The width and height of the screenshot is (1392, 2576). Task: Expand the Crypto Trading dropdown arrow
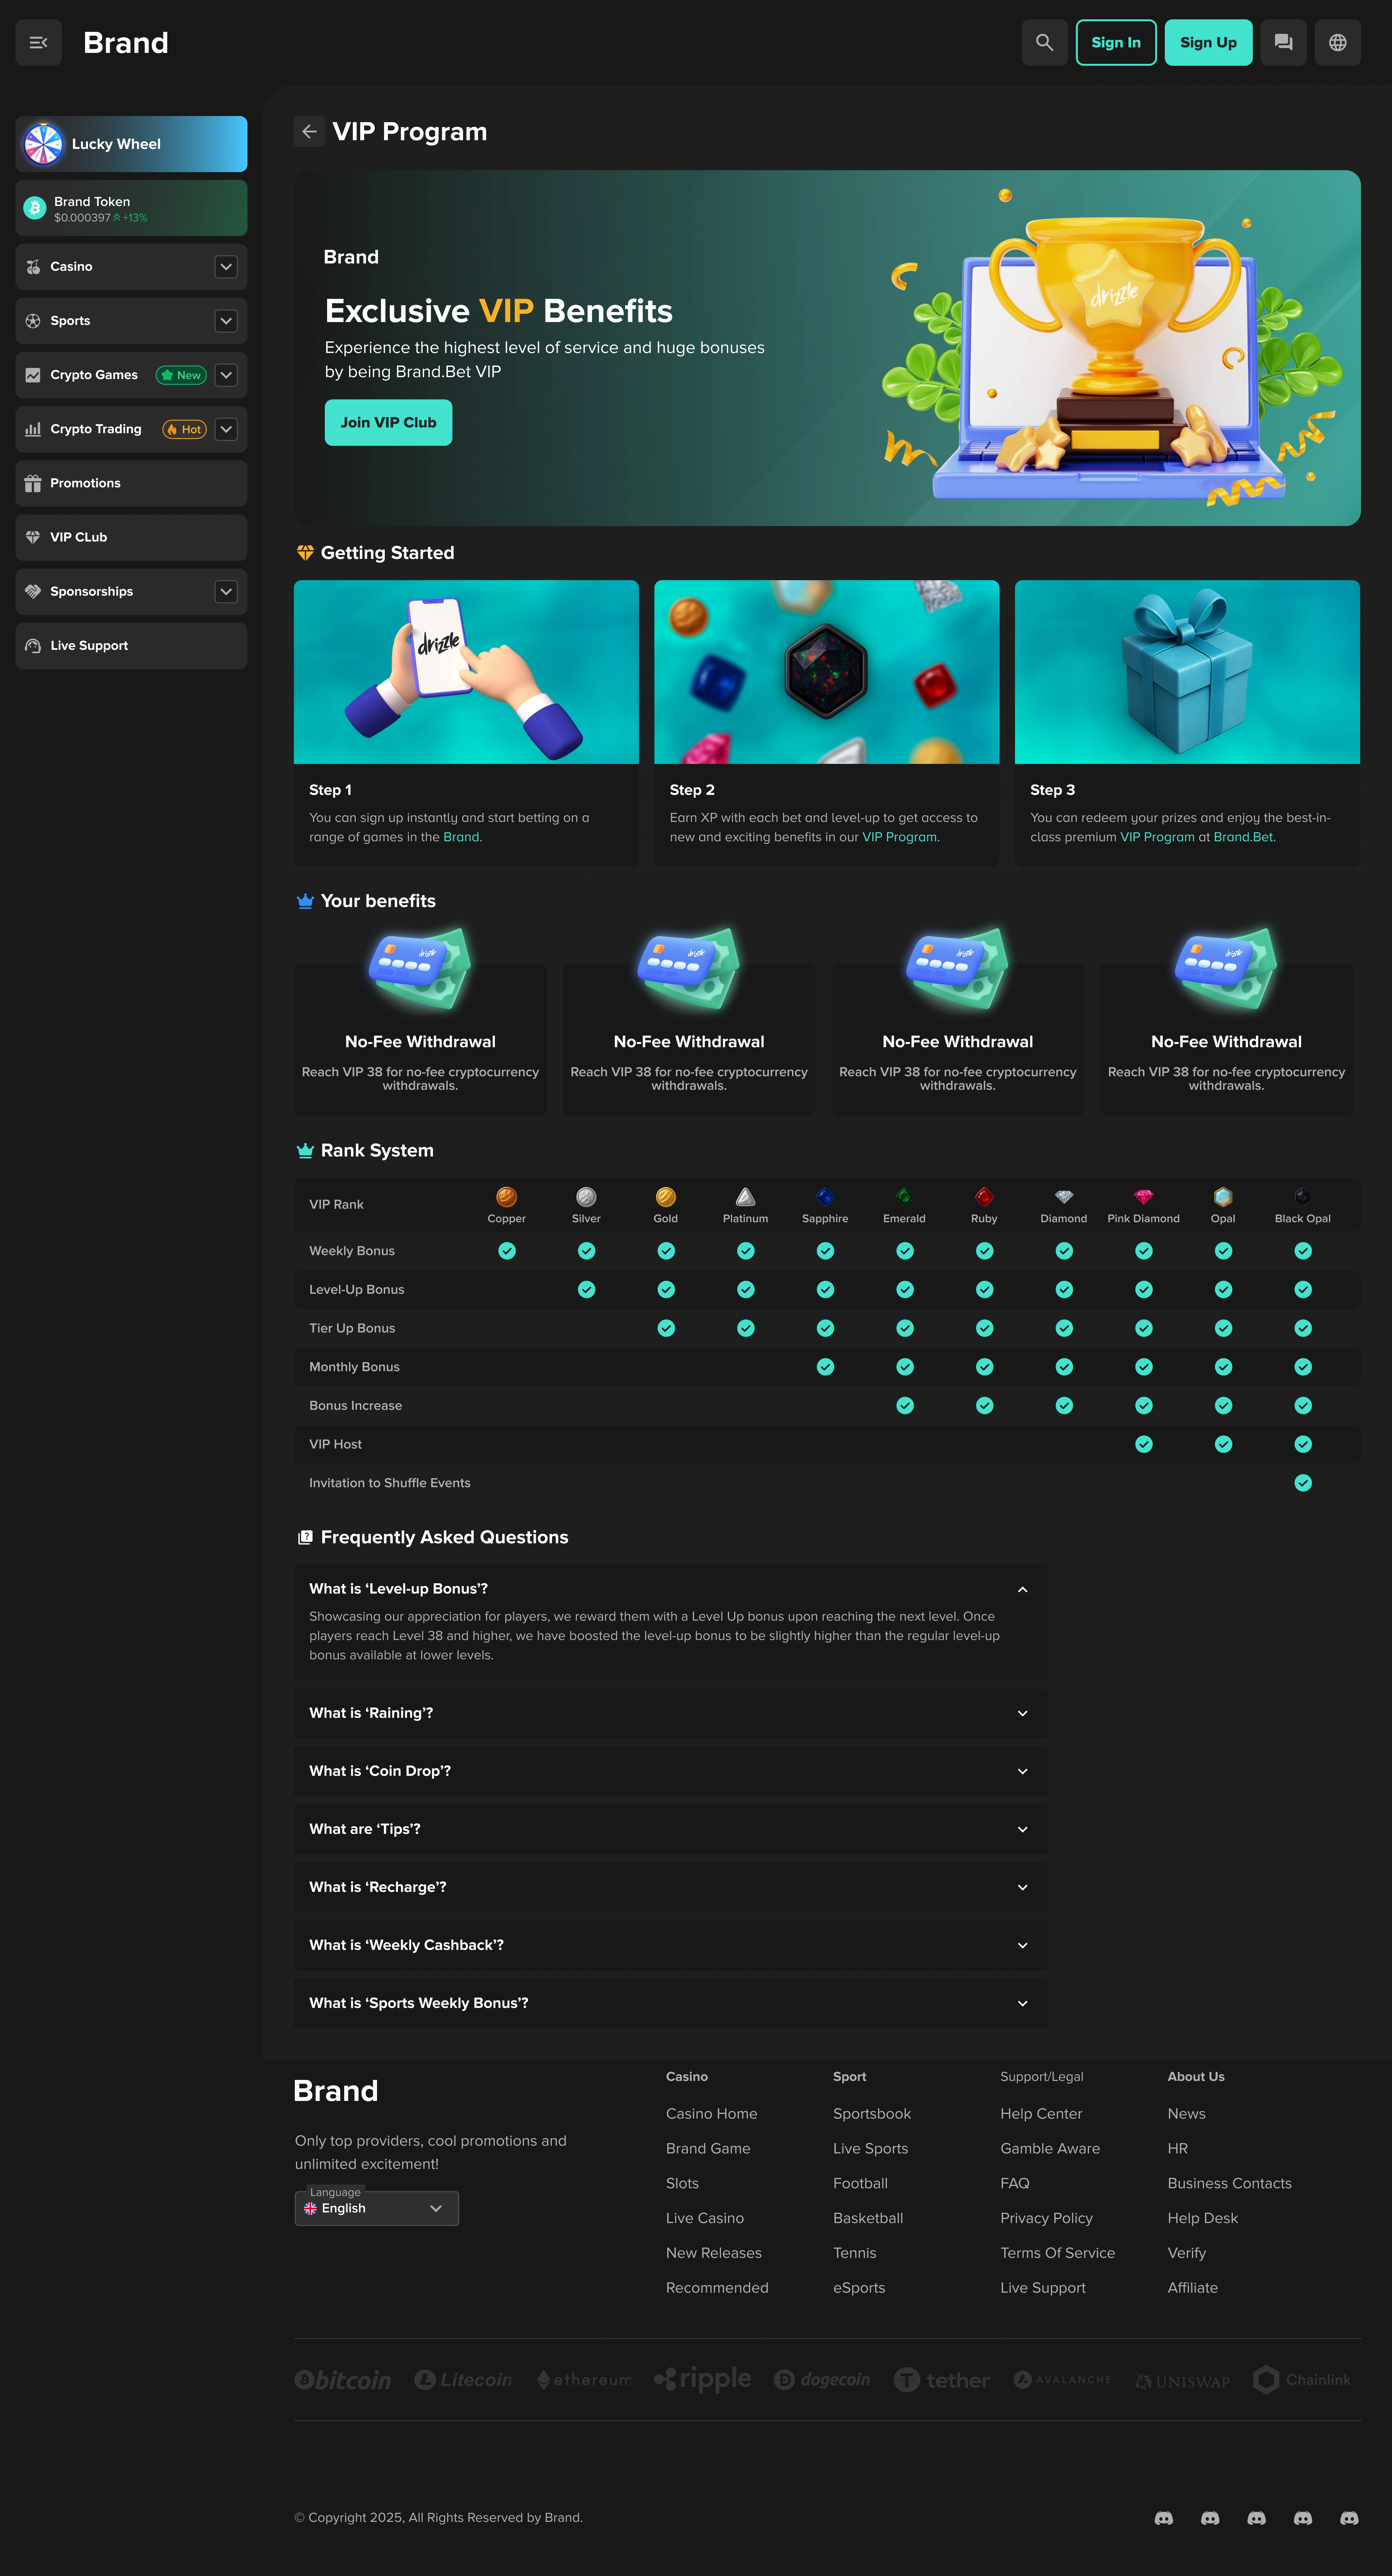[x=226, y=429]
